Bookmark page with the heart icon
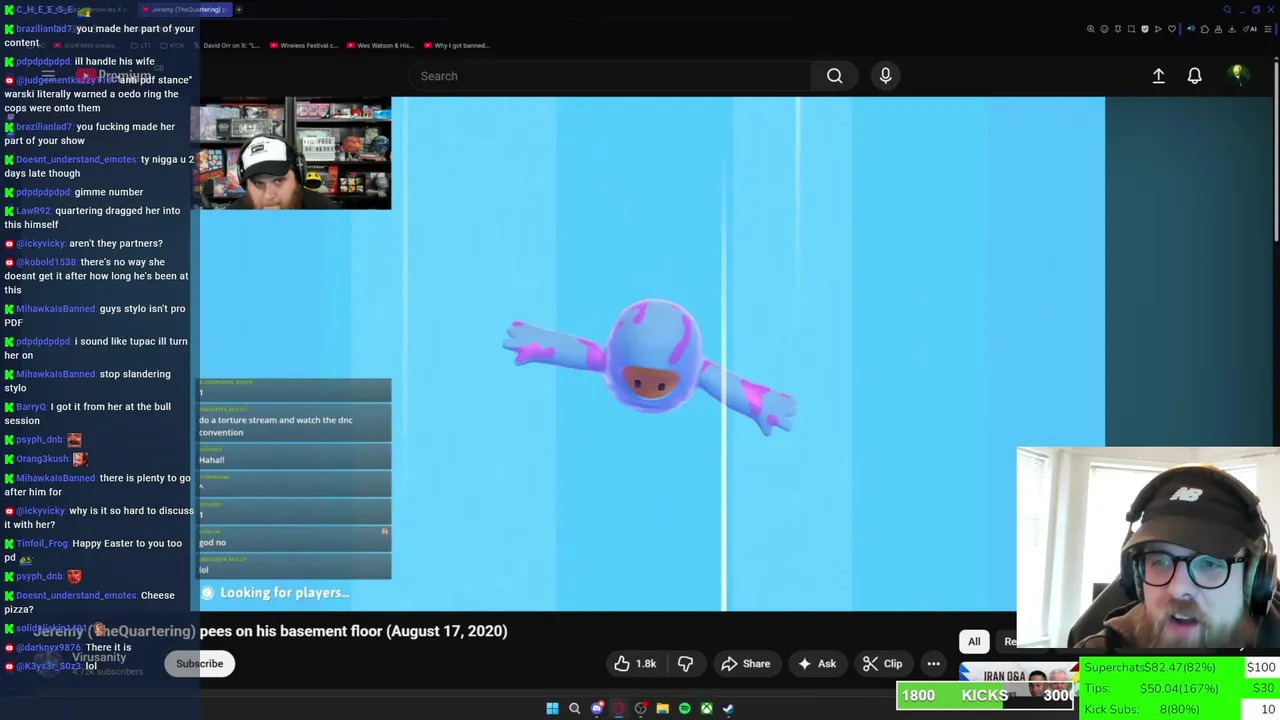Screen dimensions: 1280x720 [1172, 29]
